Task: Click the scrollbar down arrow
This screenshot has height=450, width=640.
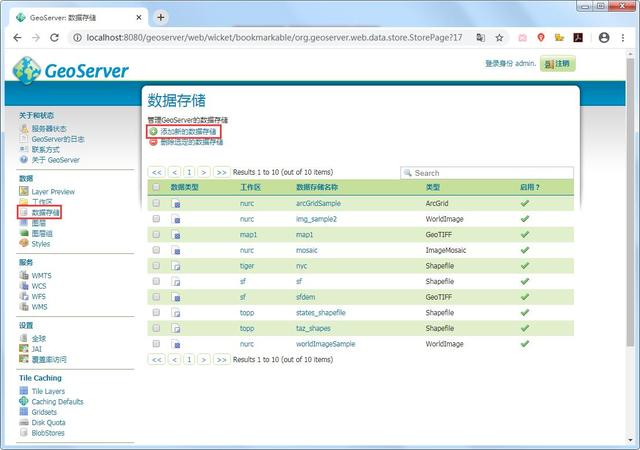Action: pyautogui.click(x=631, y=440)
